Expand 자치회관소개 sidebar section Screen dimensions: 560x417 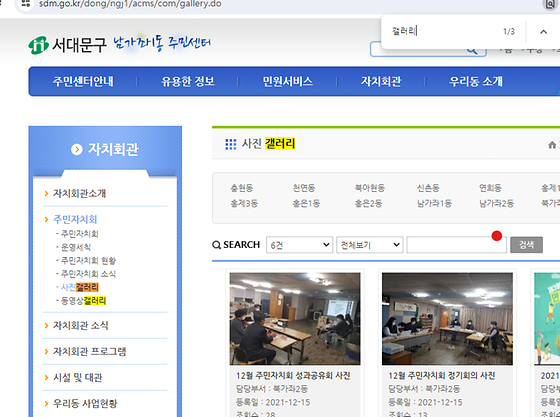(x=79, y=194)
